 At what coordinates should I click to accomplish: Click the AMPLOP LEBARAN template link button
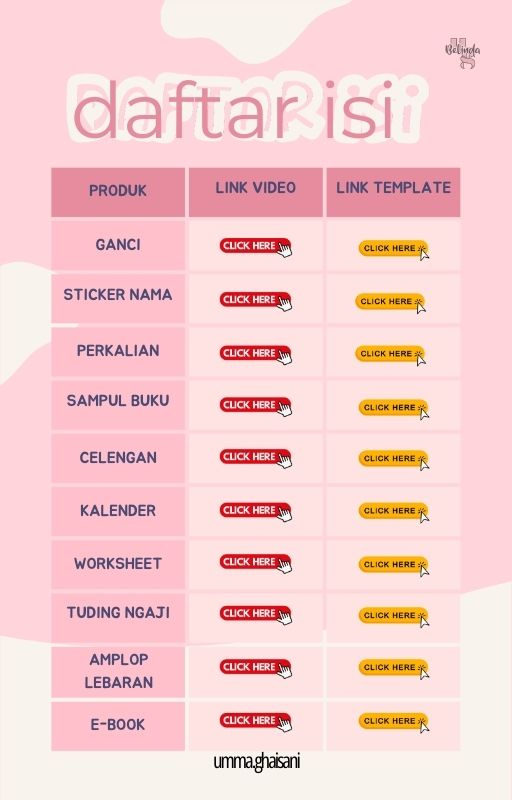393,668
